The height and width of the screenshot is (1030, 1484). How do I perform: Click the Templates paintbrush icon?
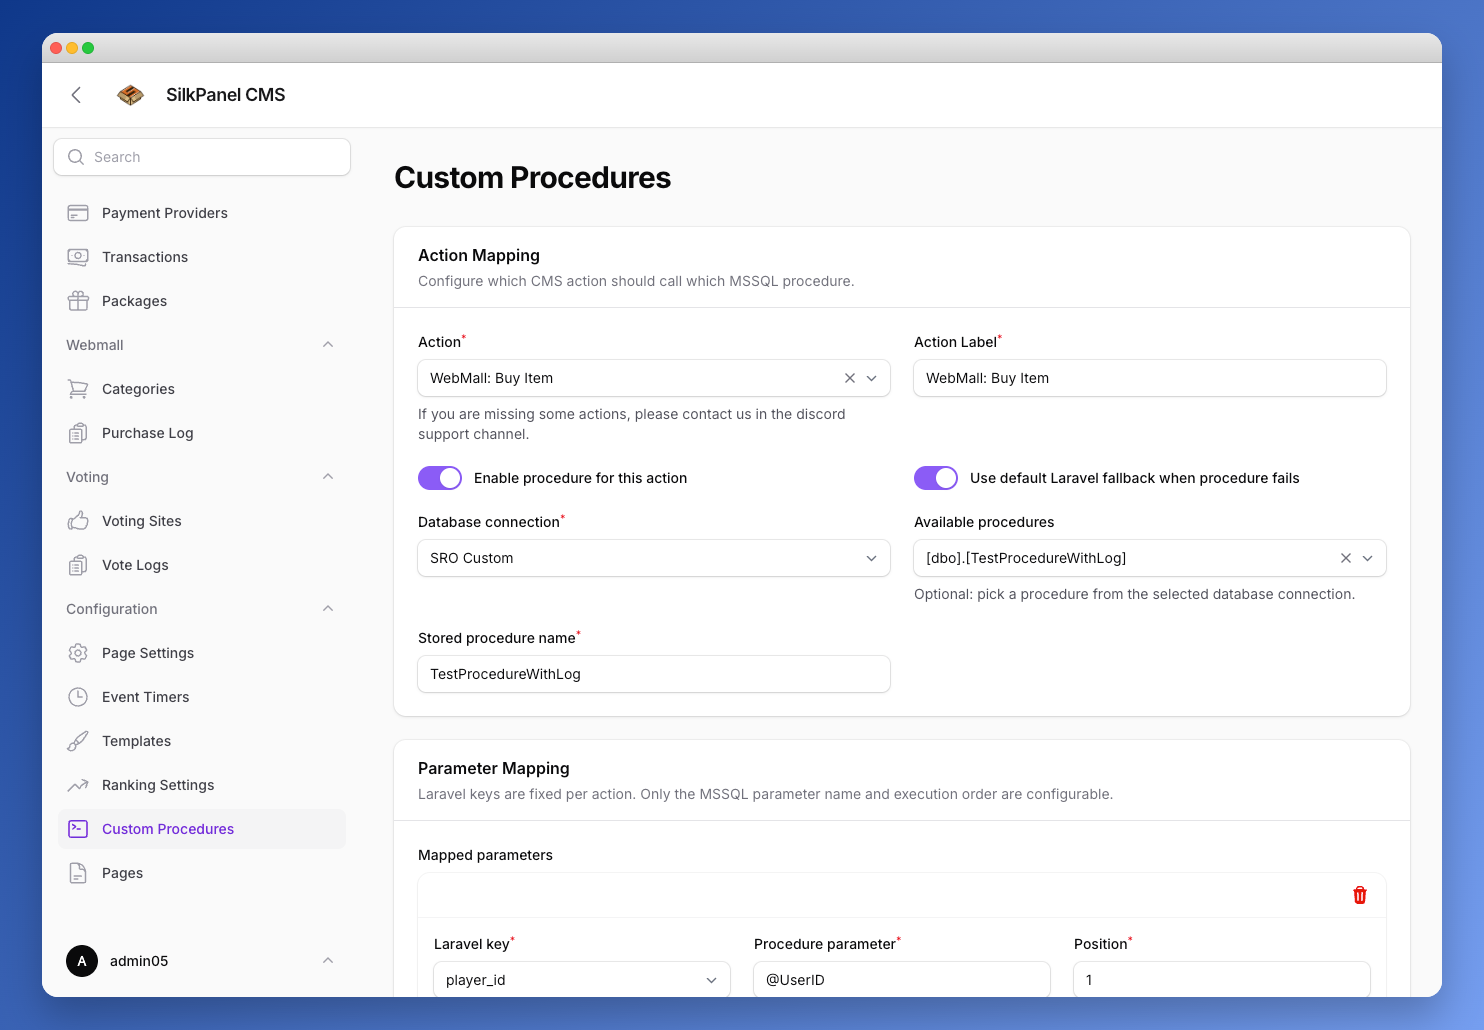coord(78,741)
